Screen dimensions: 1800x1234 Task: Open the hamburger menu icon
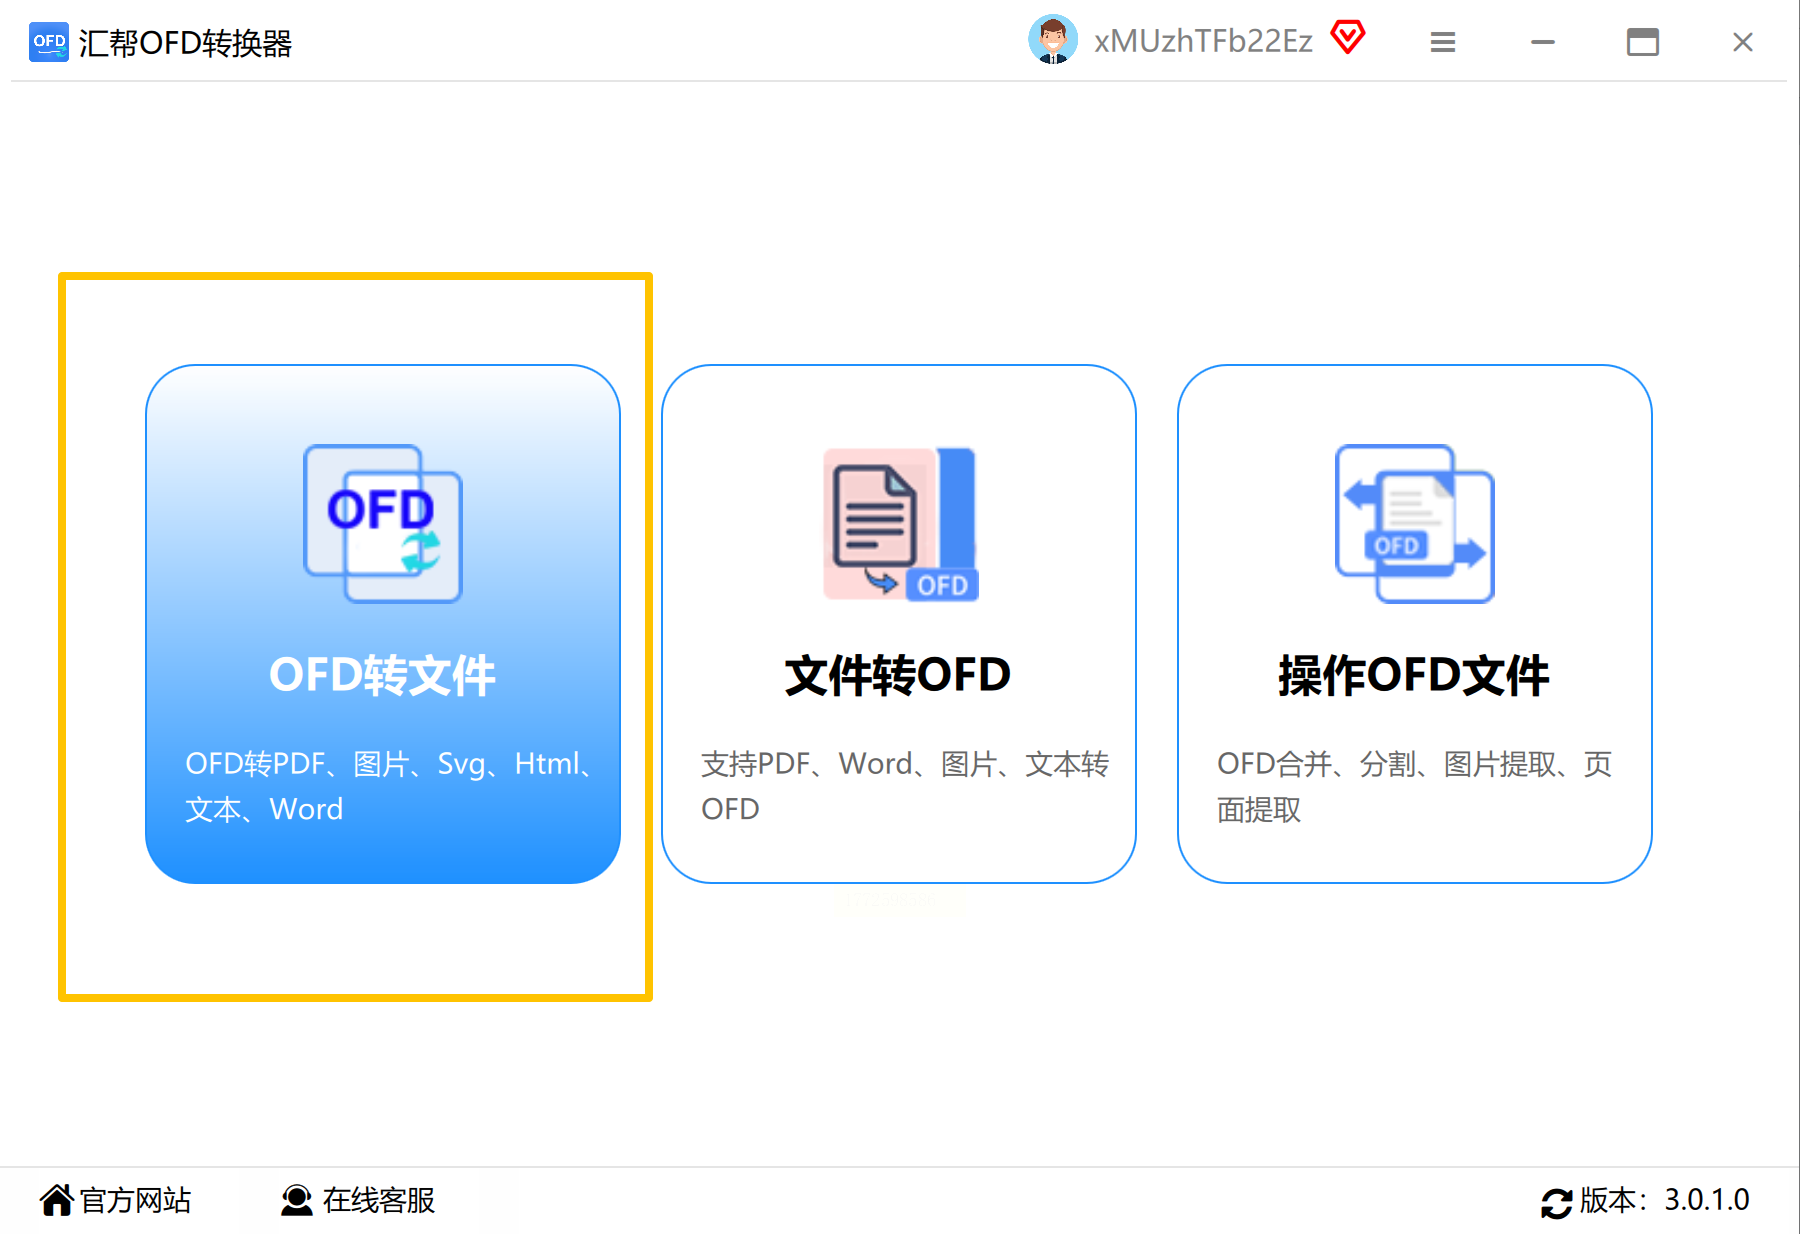click(1443, 42)
